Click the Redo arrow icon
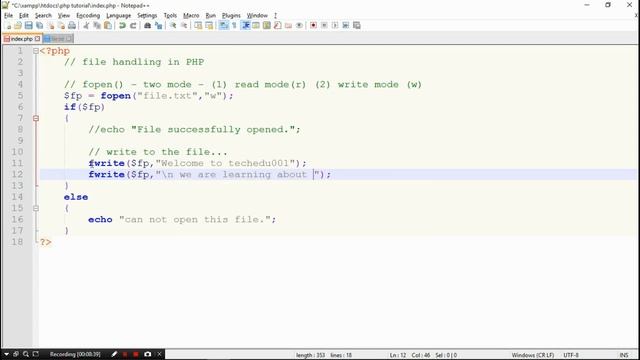Screen dimensions: 640x360 [x=133, y=26]
